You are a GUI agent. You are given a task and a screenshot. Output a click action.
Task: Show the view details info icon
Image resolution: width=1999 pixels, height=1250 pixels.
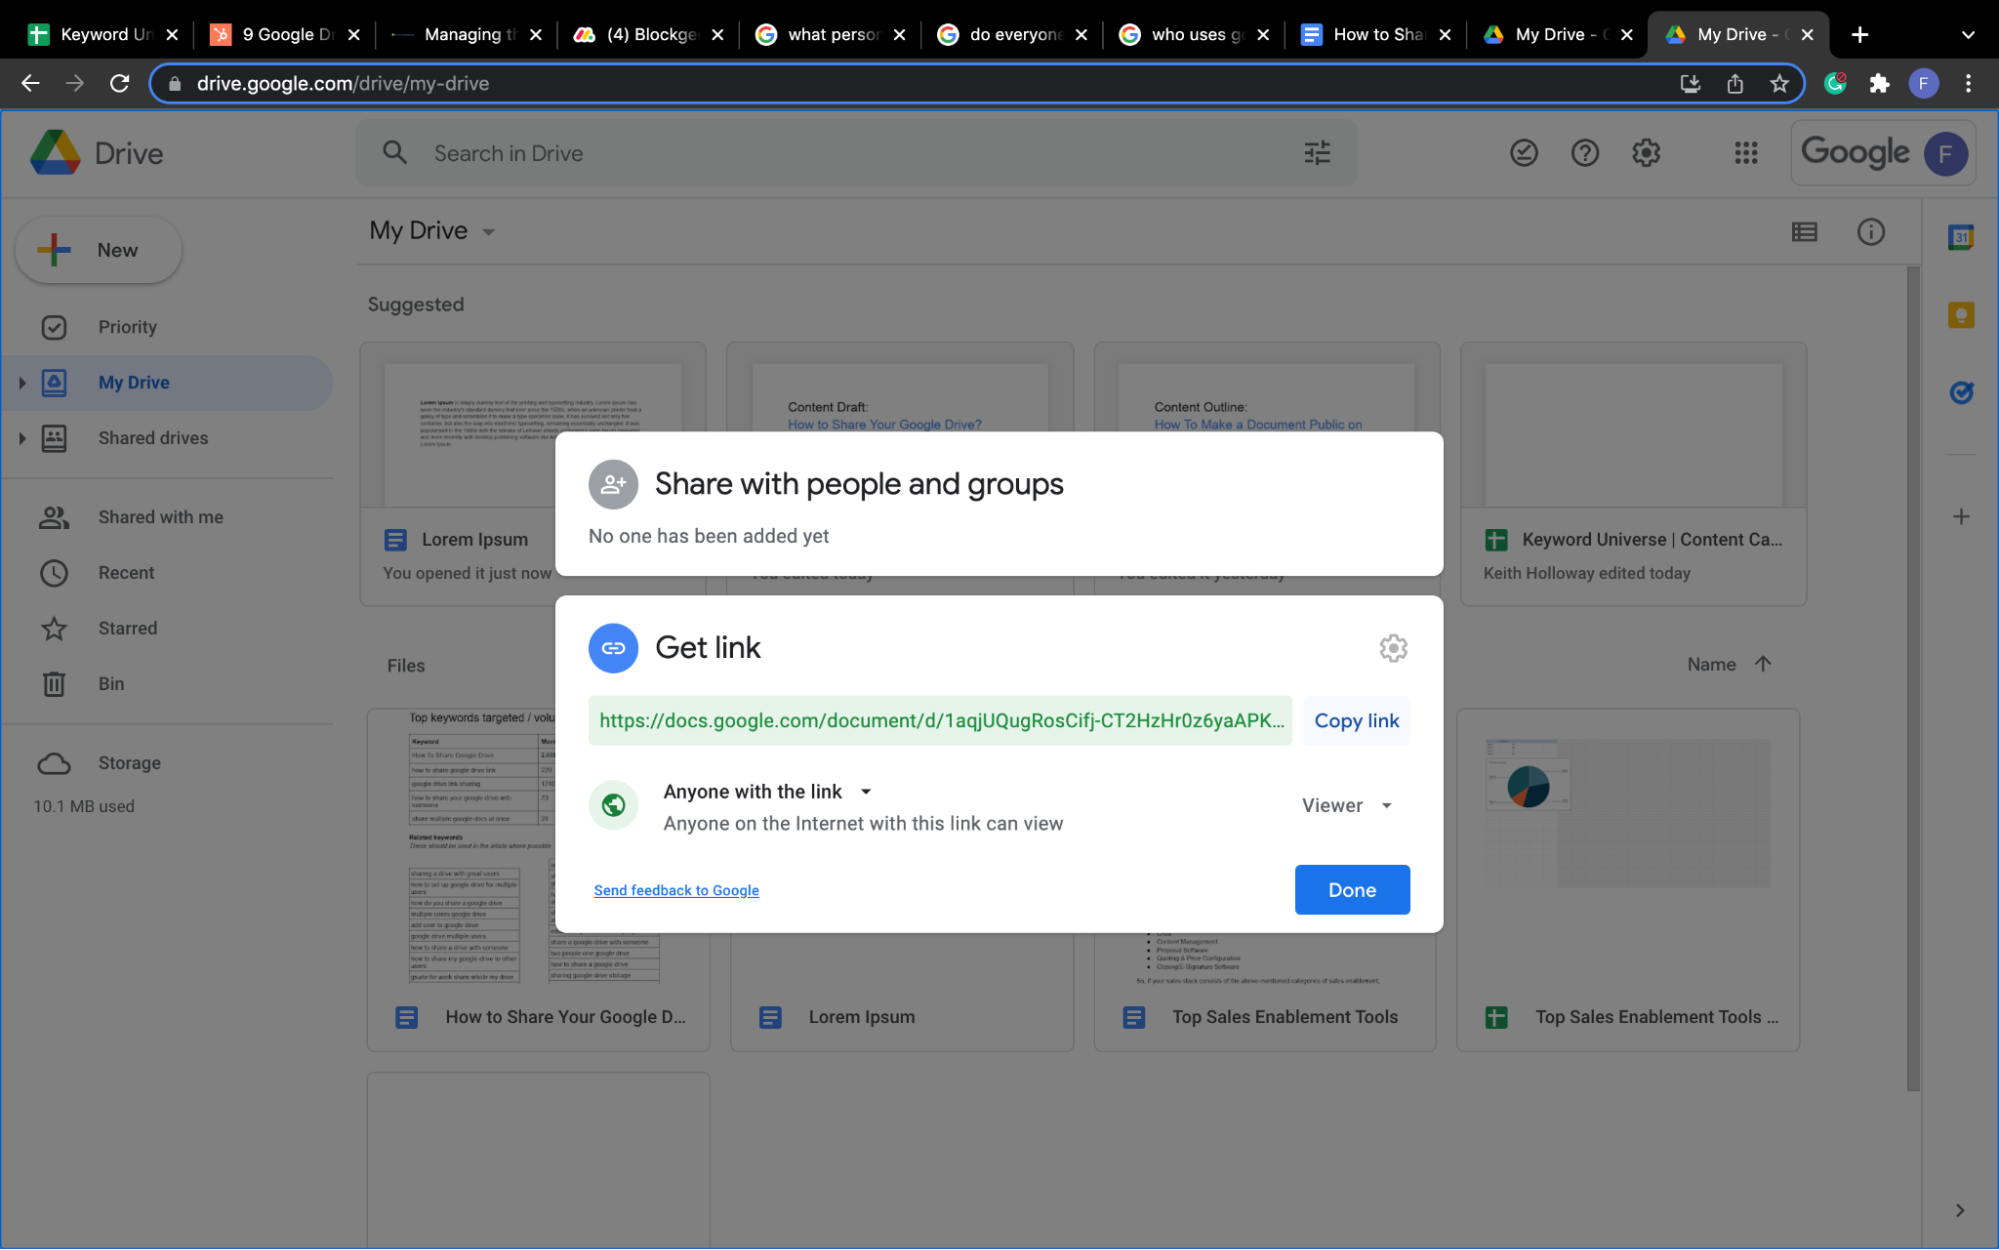click(1870, 232)
